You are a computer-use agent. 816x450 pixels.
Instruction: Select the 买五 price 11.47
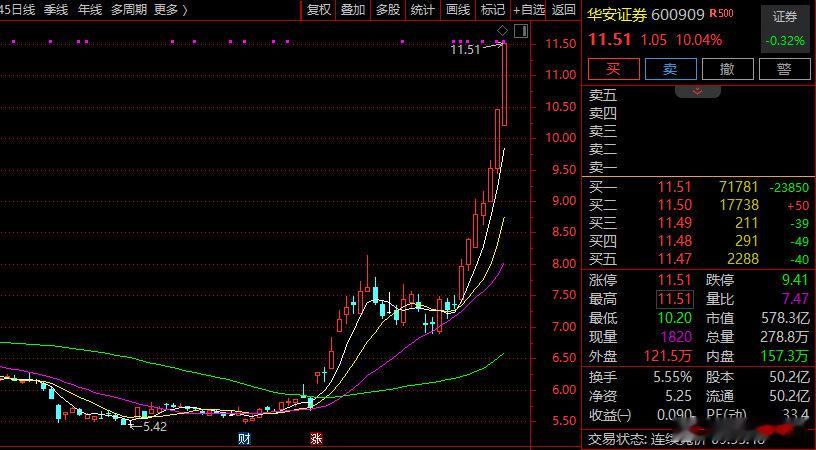click(x=675, y=259)
